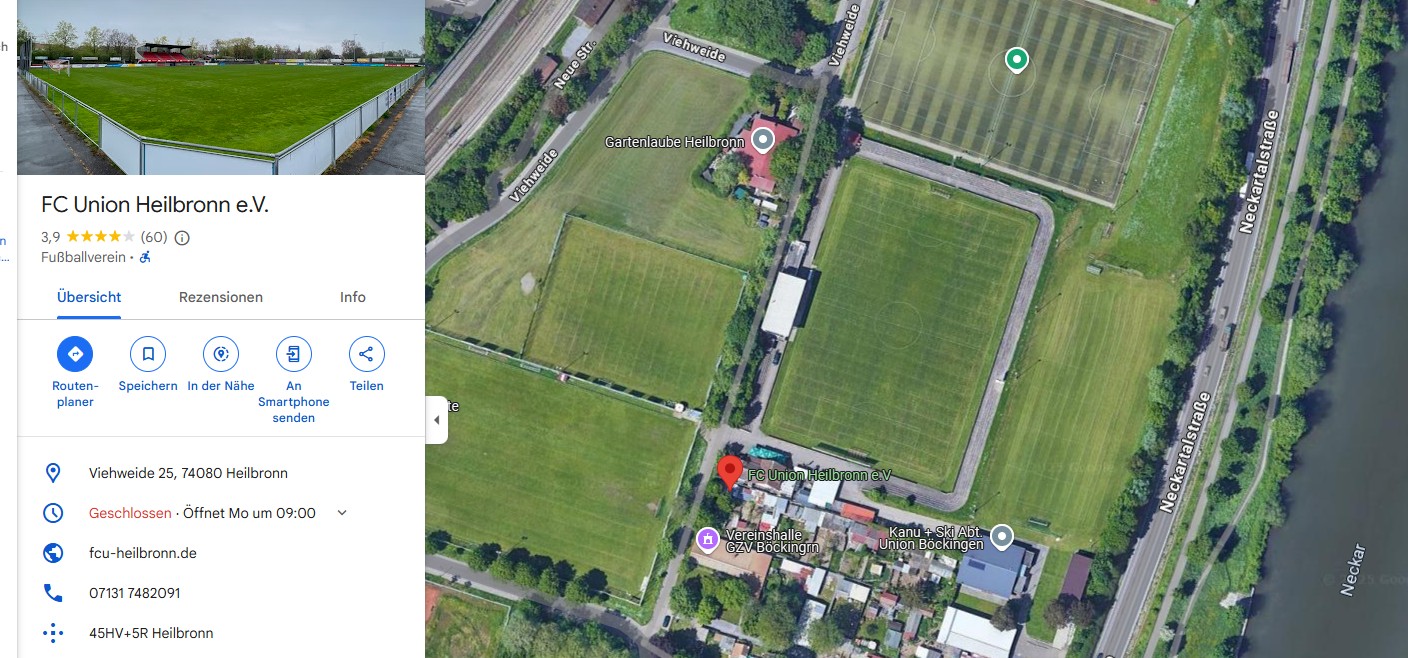Viewport: 1408px width, 658px height.
Task: Save place with Speichern icon
Action: coord(148,354)
